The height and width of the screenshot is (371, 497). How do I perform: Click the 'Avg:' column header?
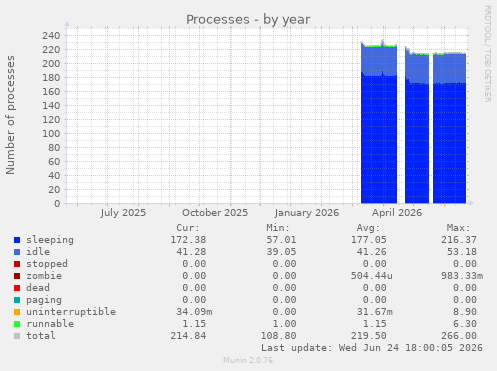368,228
